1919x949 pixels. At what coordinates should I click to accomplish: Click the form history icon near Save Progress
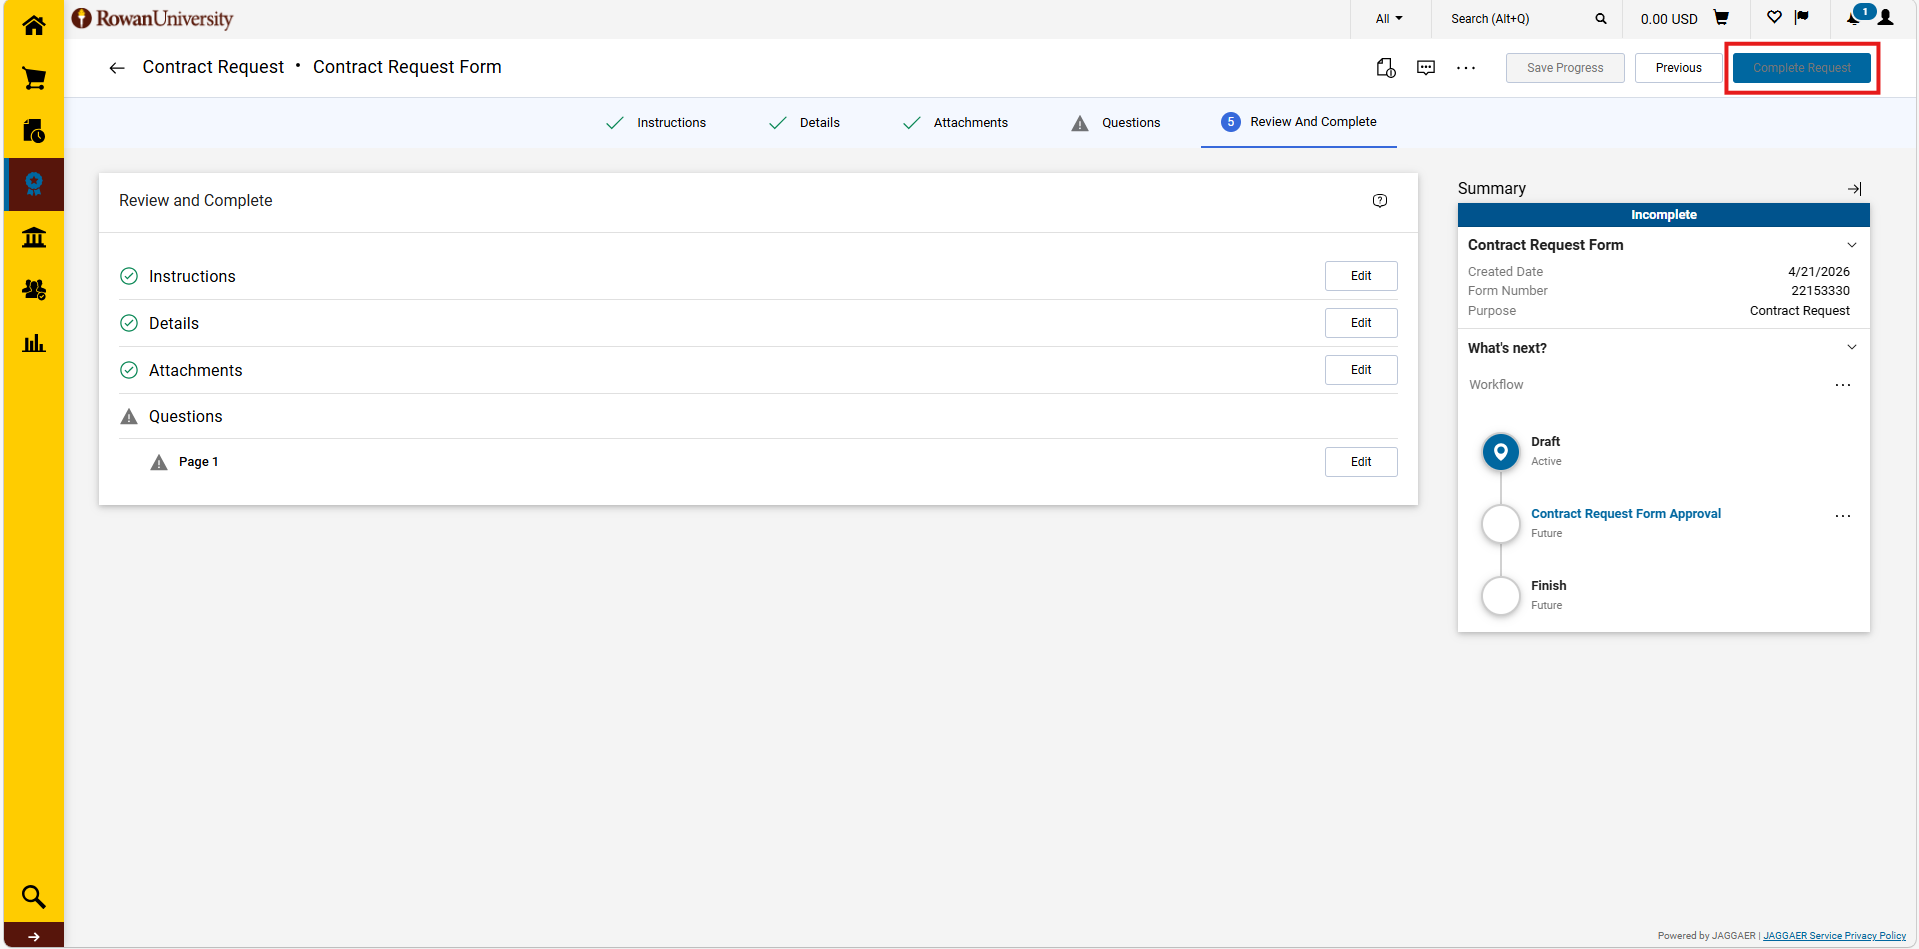1386,68
